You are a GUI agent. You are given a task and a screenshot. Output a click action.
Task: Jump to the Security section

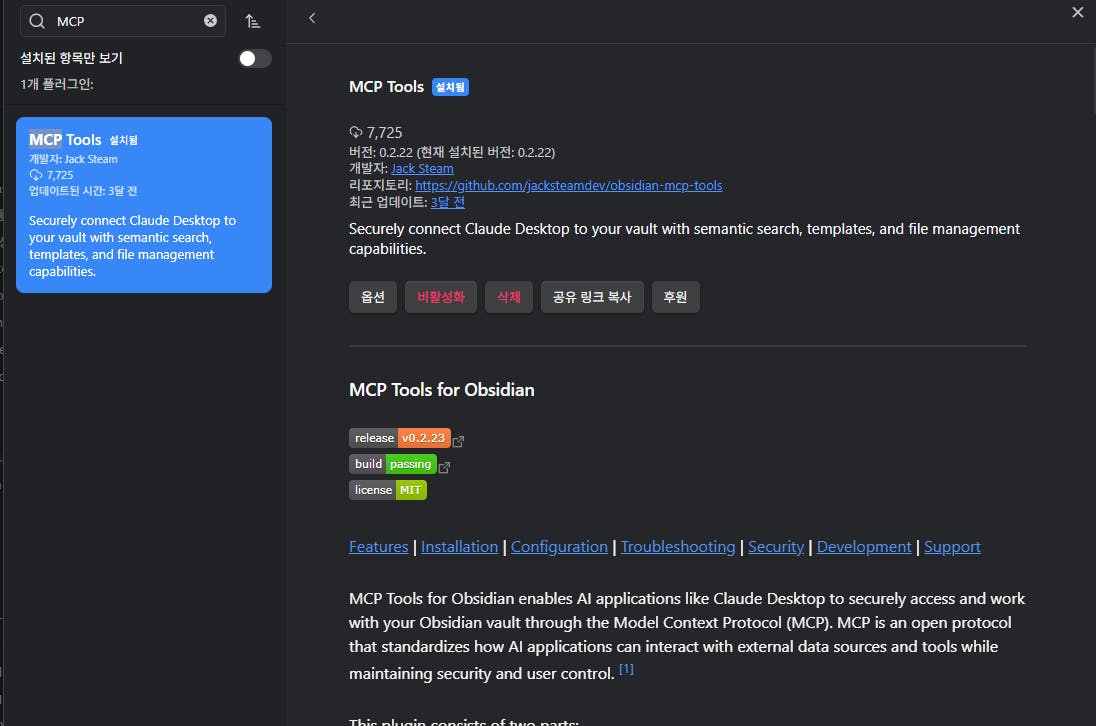[x=776, y=546]
